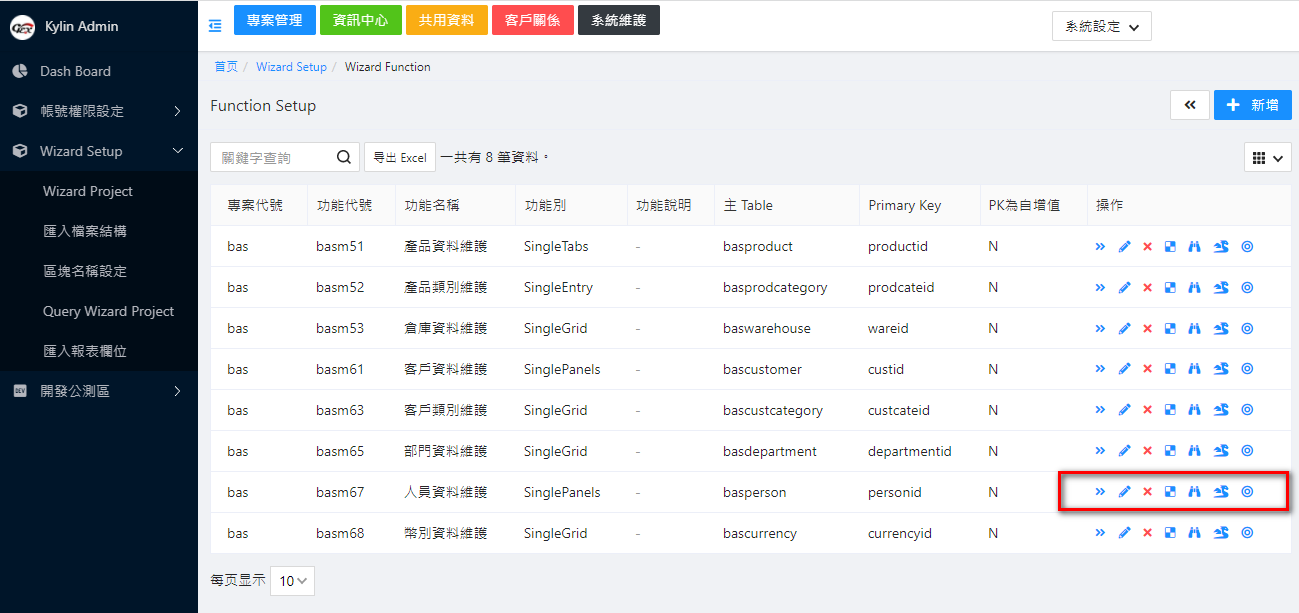Open the grid column display dropdown
Screen dimensions: 1299x613
pyautogui.click(x=1267, y=158)
